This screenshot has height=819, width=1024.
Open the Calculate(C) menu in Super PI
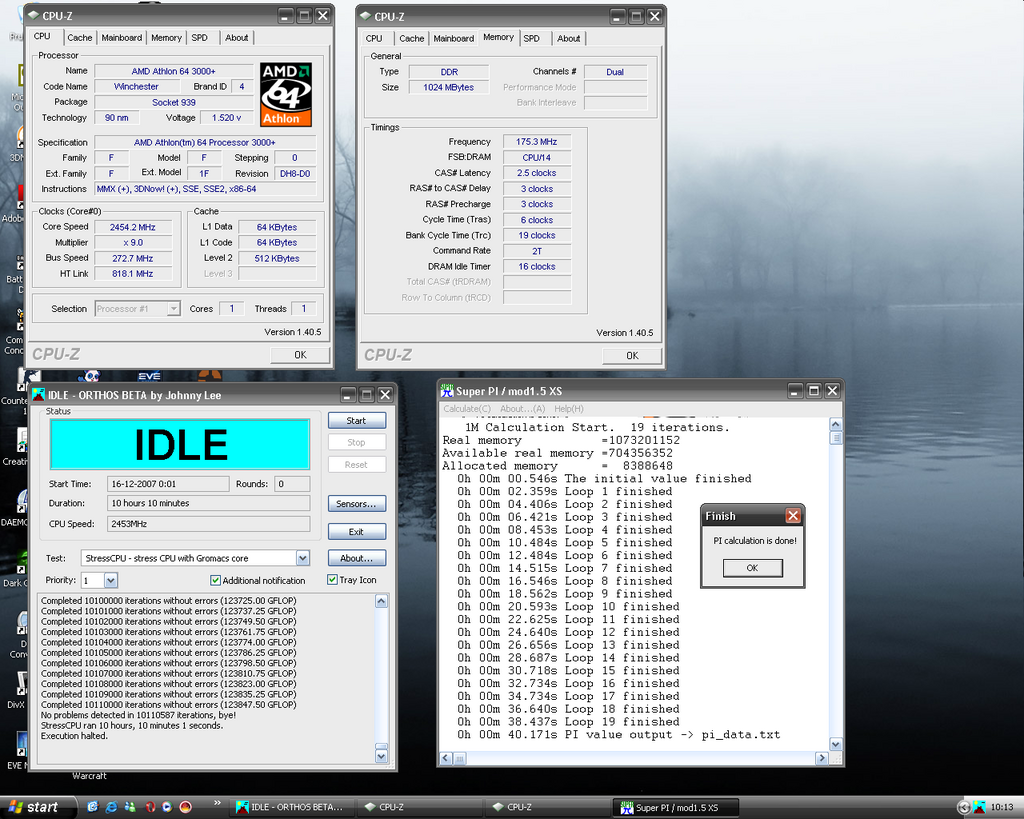[x=467, y=409]
